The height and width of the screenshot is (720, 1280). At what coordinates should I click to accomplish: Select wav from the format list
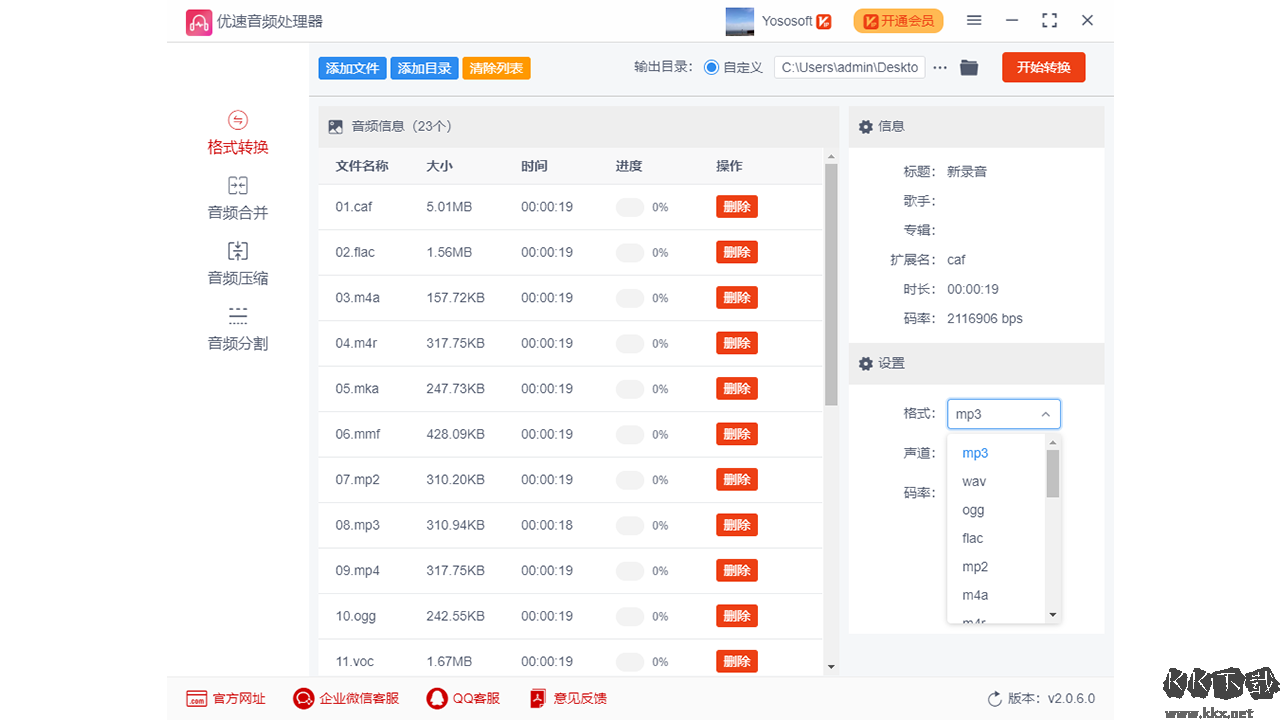[973, 481]
